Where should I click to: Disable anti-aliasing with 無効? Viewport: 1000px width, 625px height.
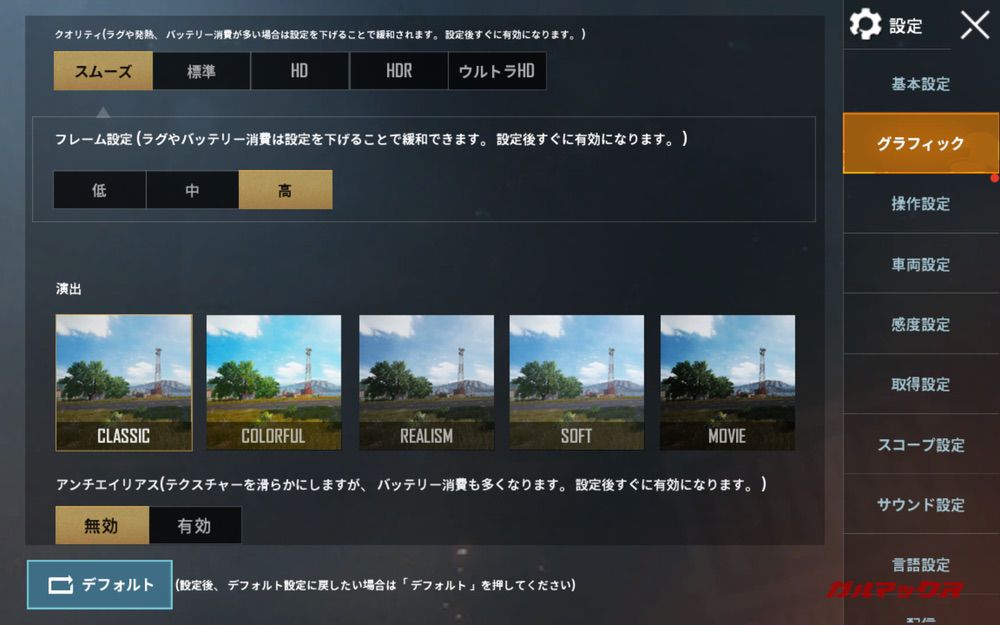[x=102, y=526]
